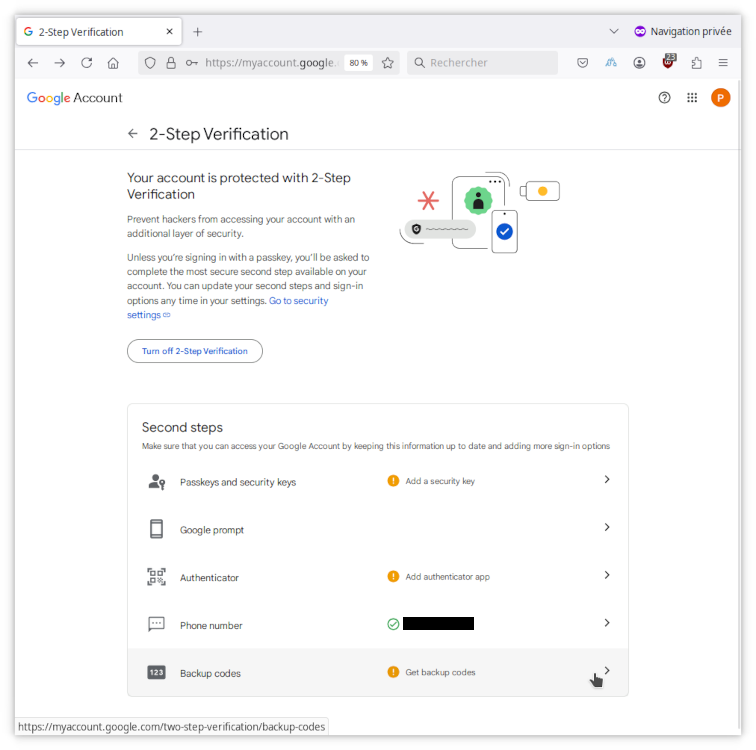Click Add authenticator app text

coord(447,577)
